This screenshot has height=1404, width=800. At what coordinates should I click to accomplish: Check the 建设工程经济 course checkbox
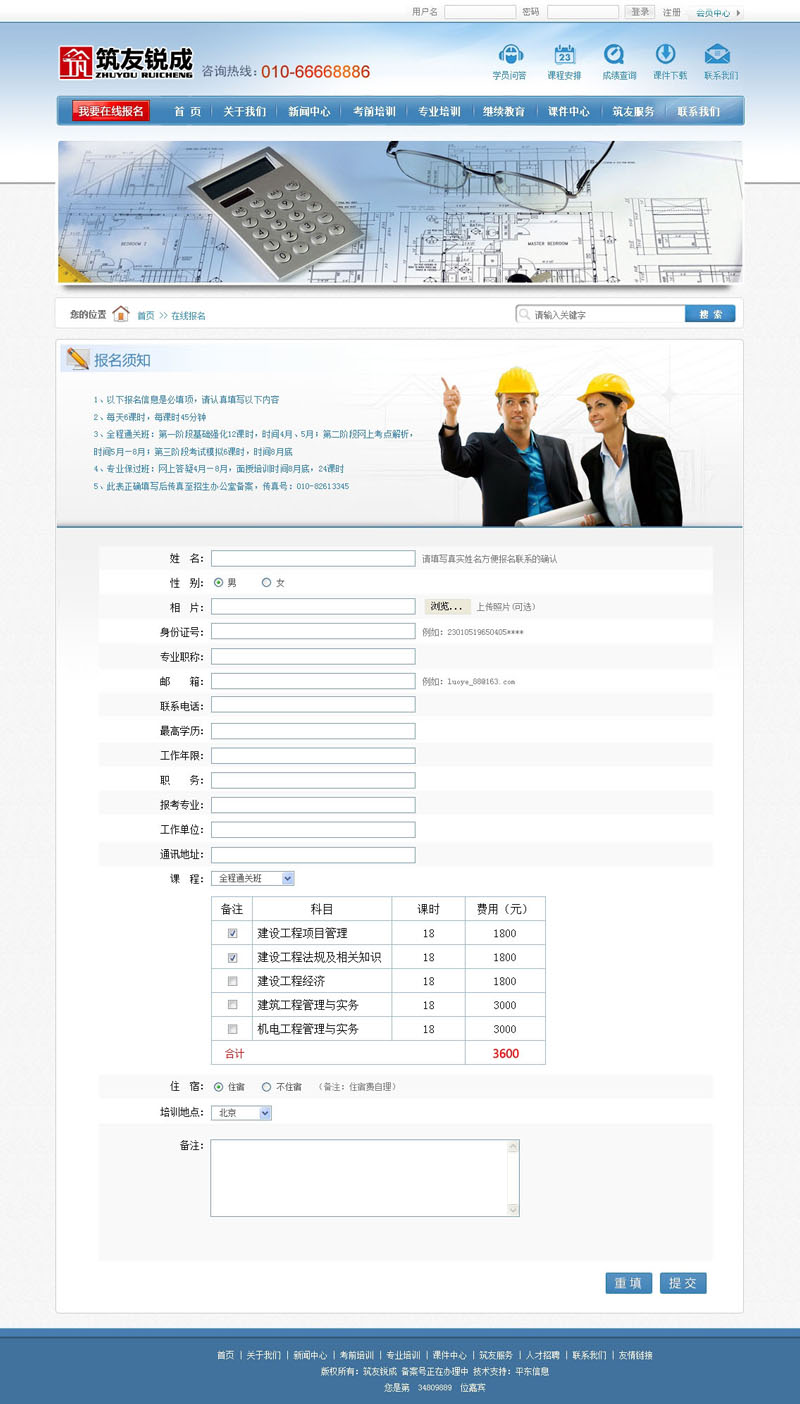[233, 981]
